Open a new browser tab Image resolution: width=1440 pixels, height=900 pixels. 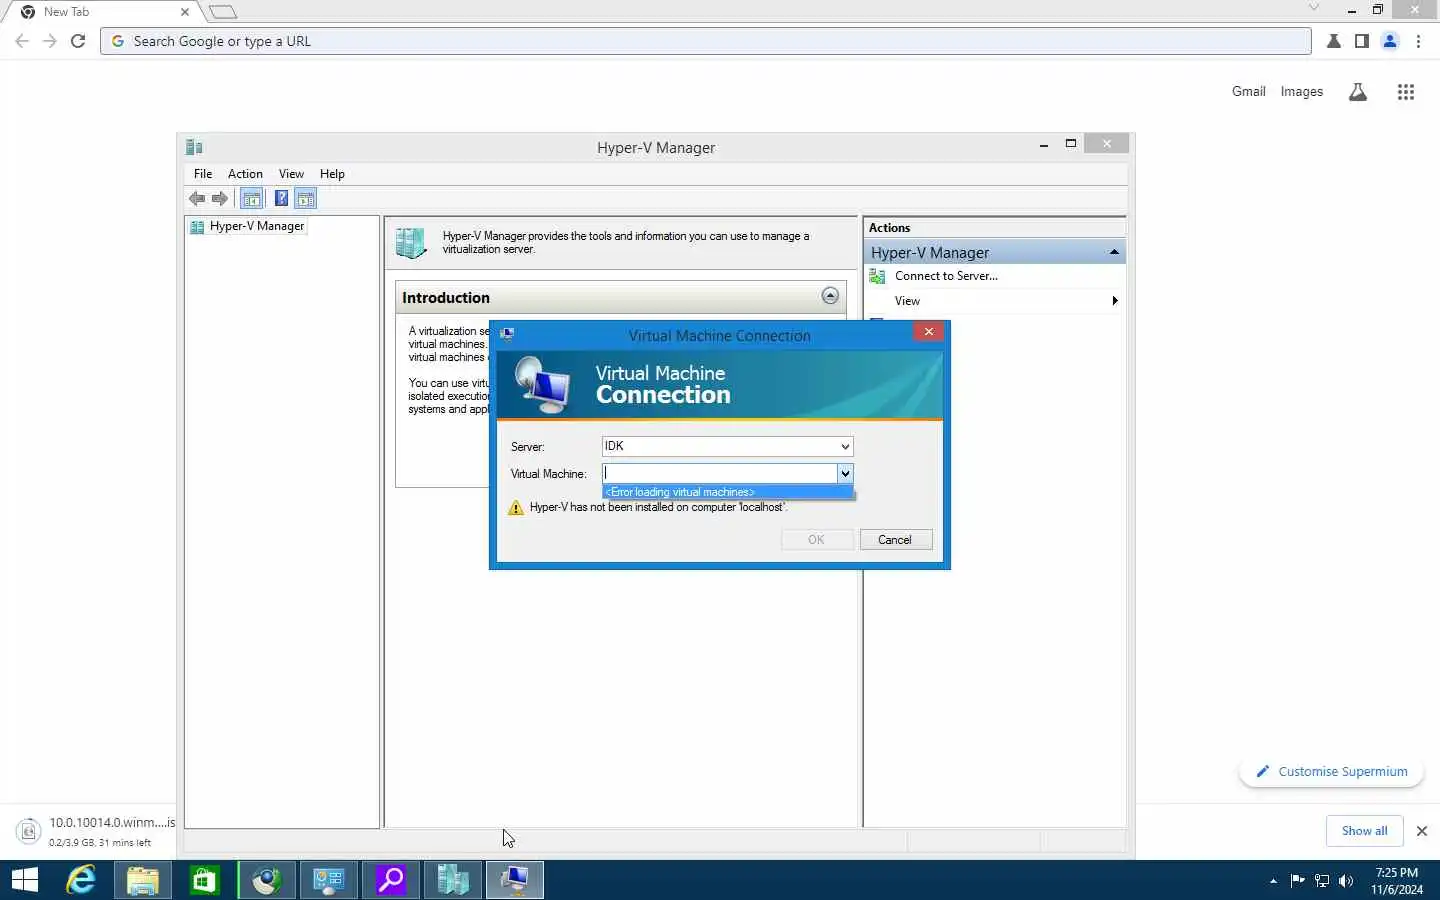(224, 12)
